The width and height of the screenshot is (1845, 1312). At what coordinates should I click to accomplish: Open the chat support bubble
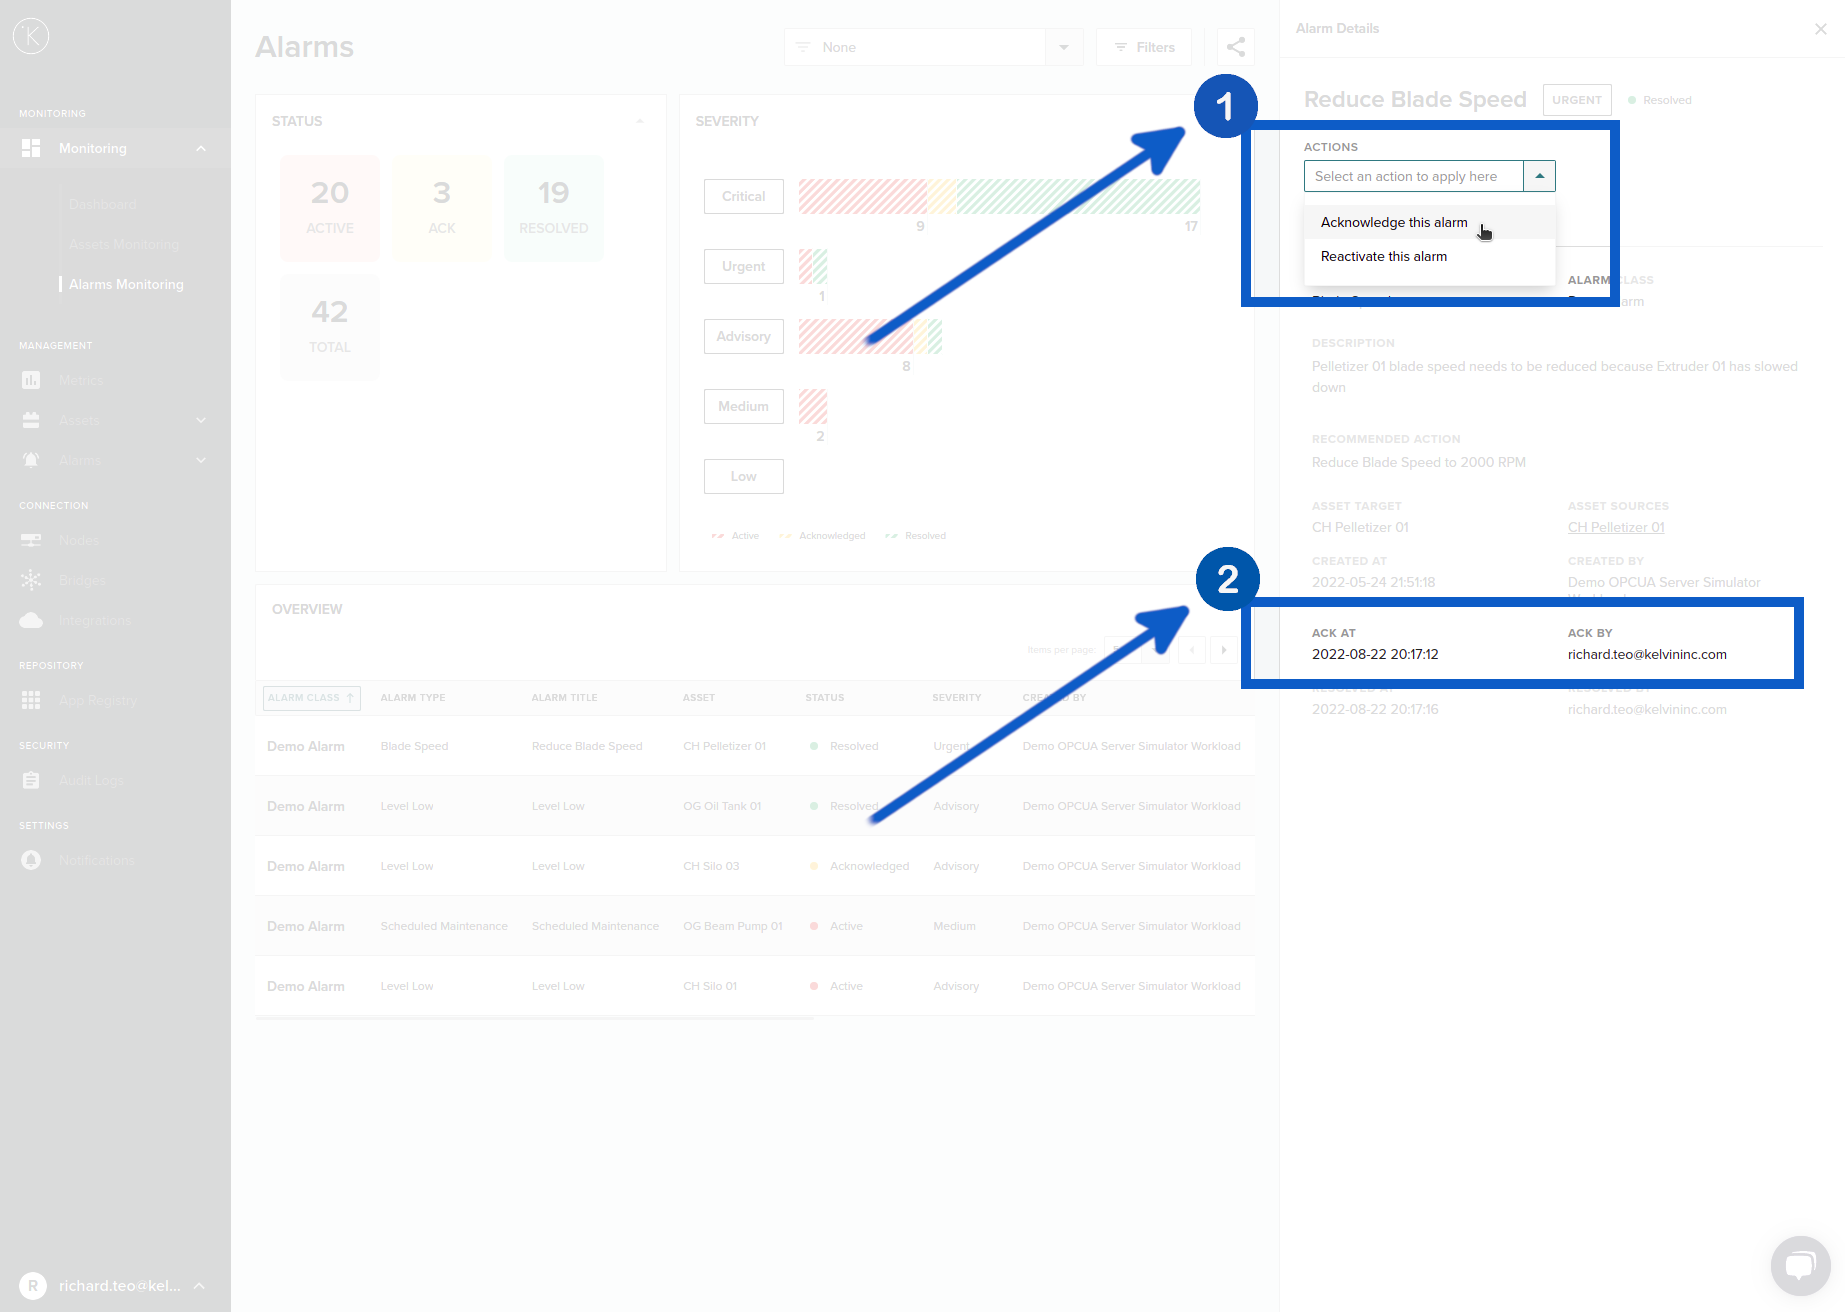pos(1800,1265)
